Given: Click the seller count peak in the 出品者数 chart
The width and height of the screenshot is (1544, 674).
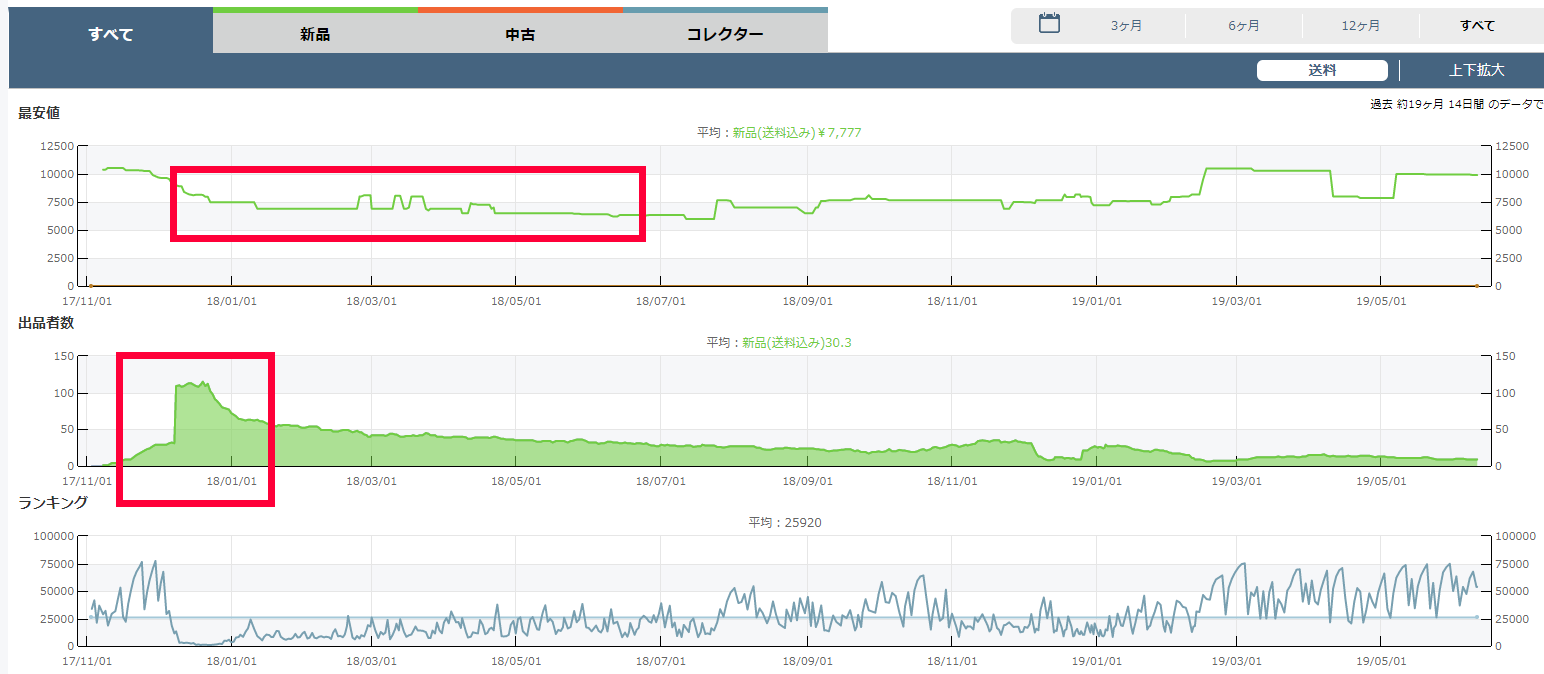Looking at the screenshot, I should pyautogui.click(x=203, y=382).
